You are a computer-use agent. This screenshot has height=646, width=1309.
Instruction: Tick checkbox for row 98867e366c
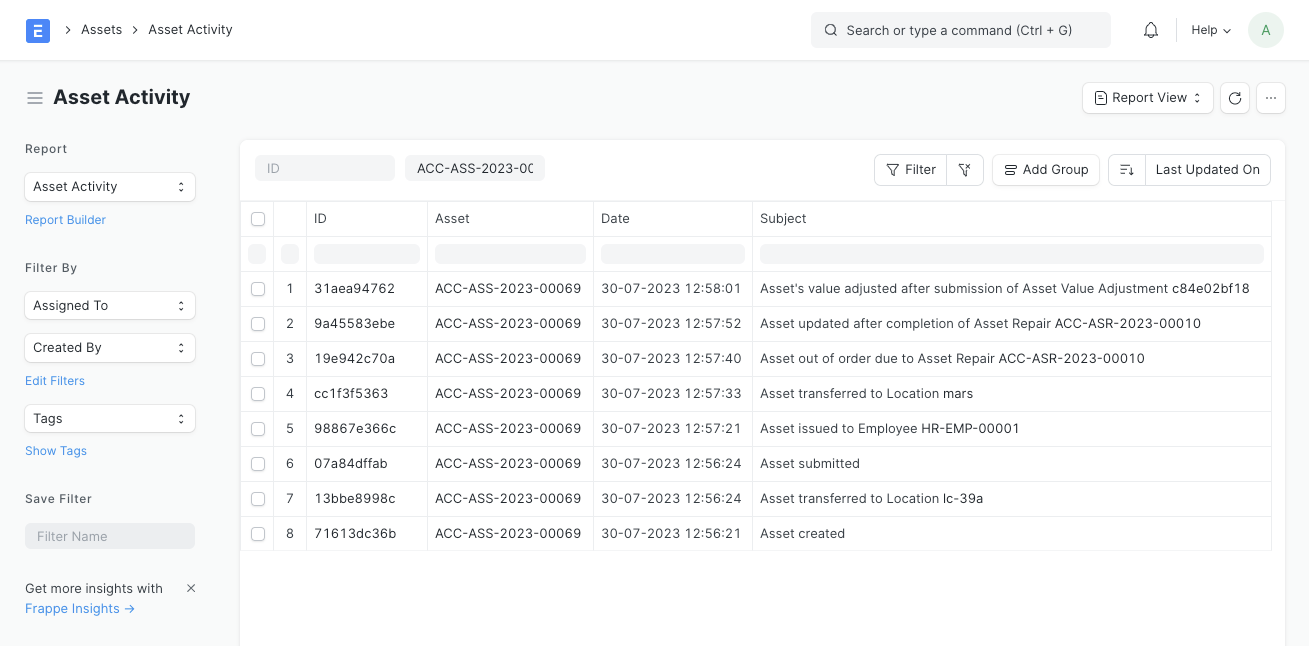click(258, 429)
